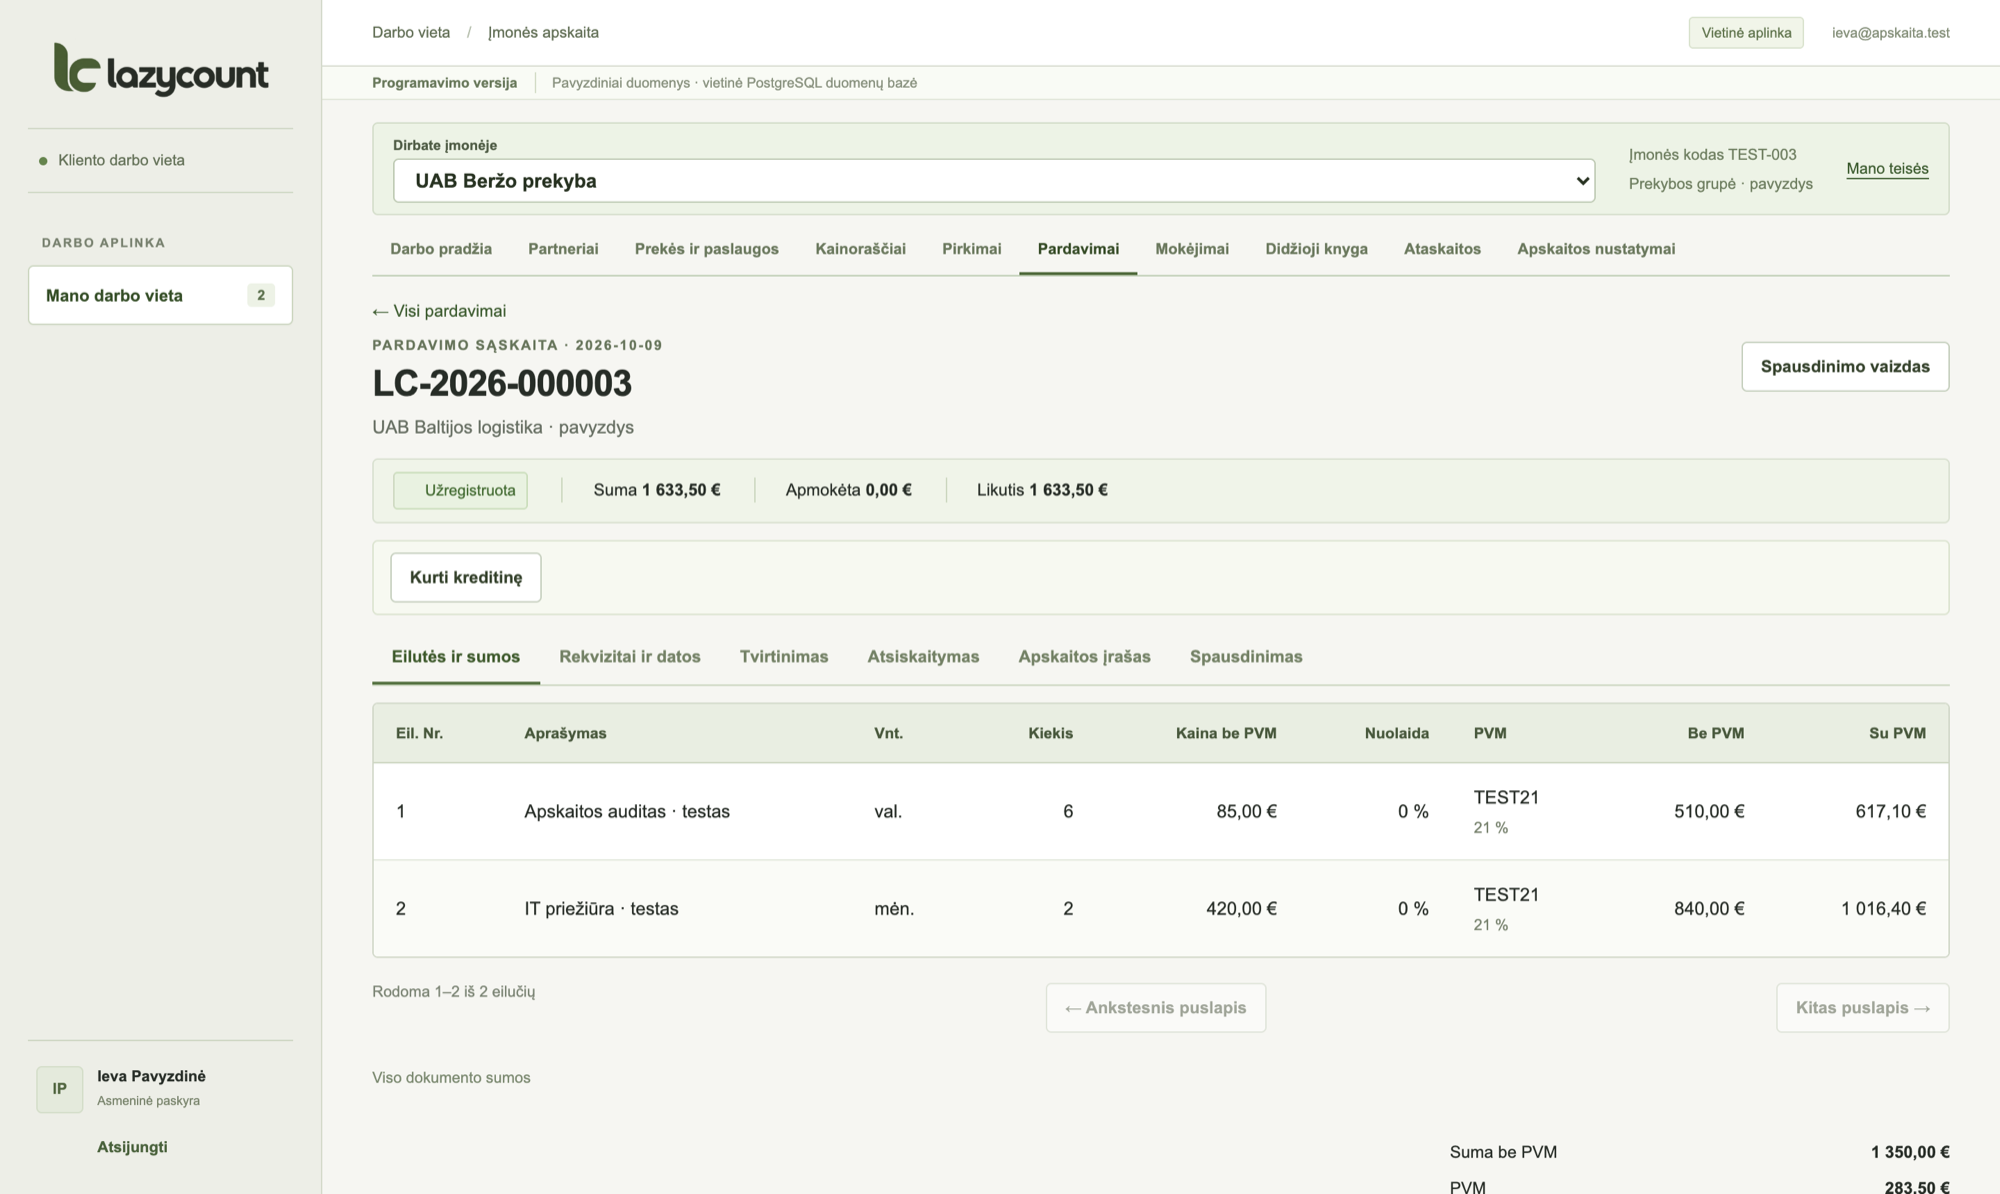The width and height of the screenshot is (2000, 1194).
Task: Go to the Kainoraščiai tab
Action: [x=860, y=249]
